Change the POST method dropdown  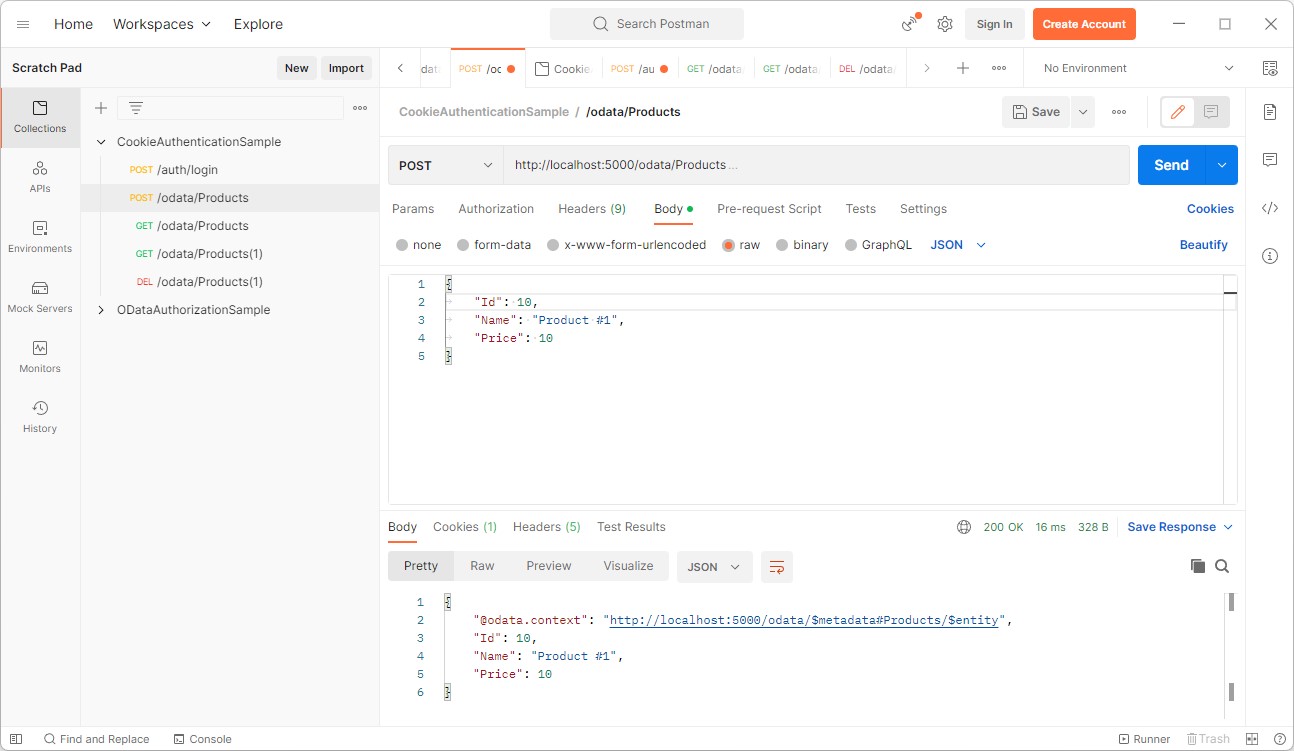(446, 165)
